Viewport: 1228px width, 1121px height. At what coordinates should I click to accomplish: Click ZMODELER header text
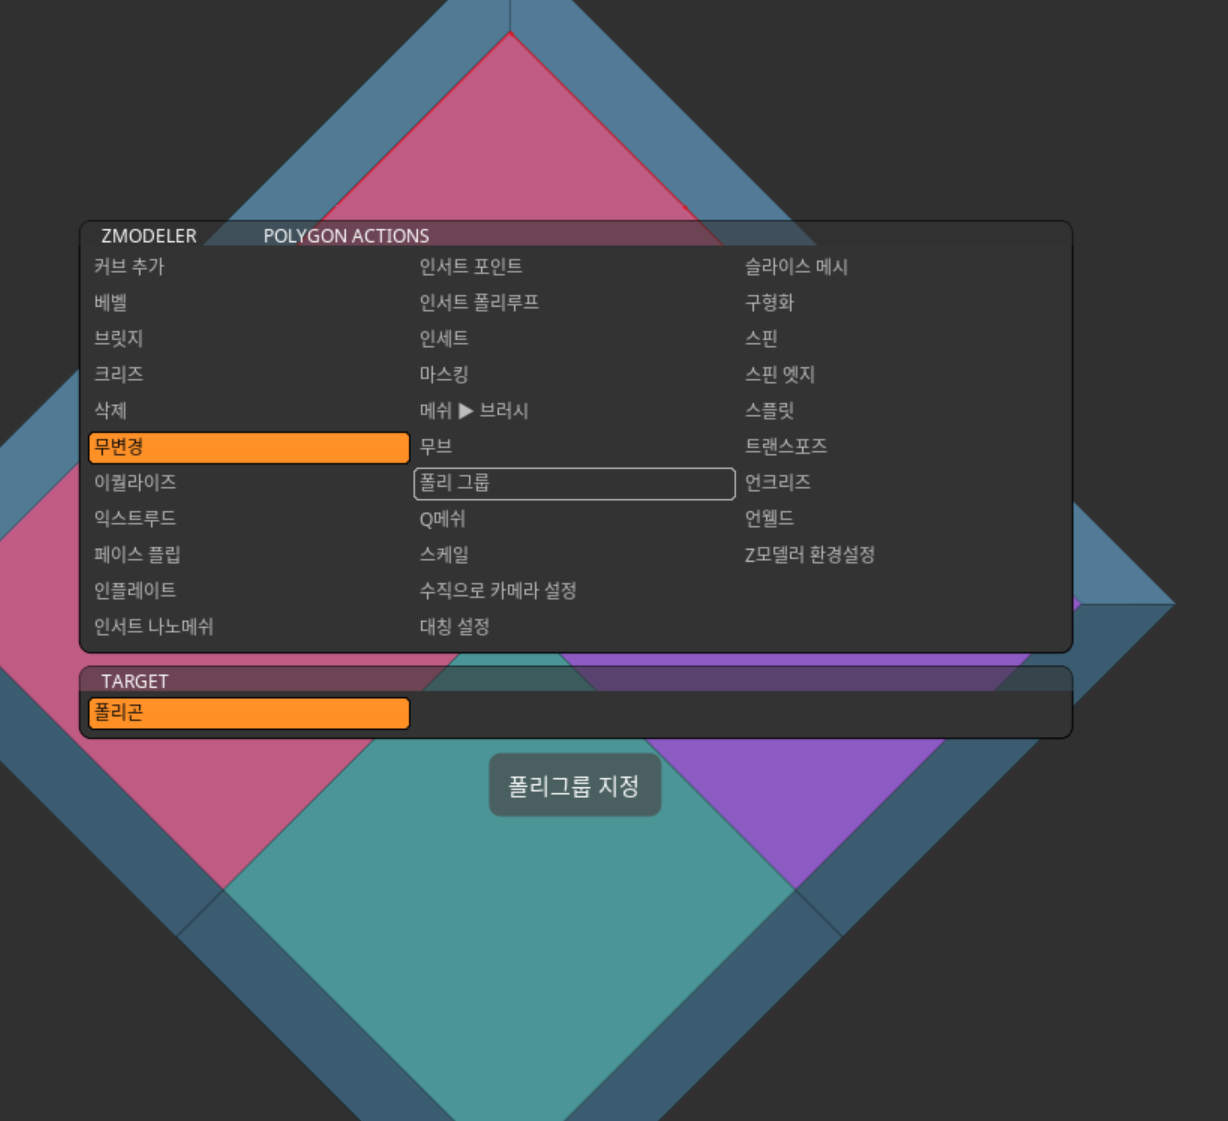[149, 236]
